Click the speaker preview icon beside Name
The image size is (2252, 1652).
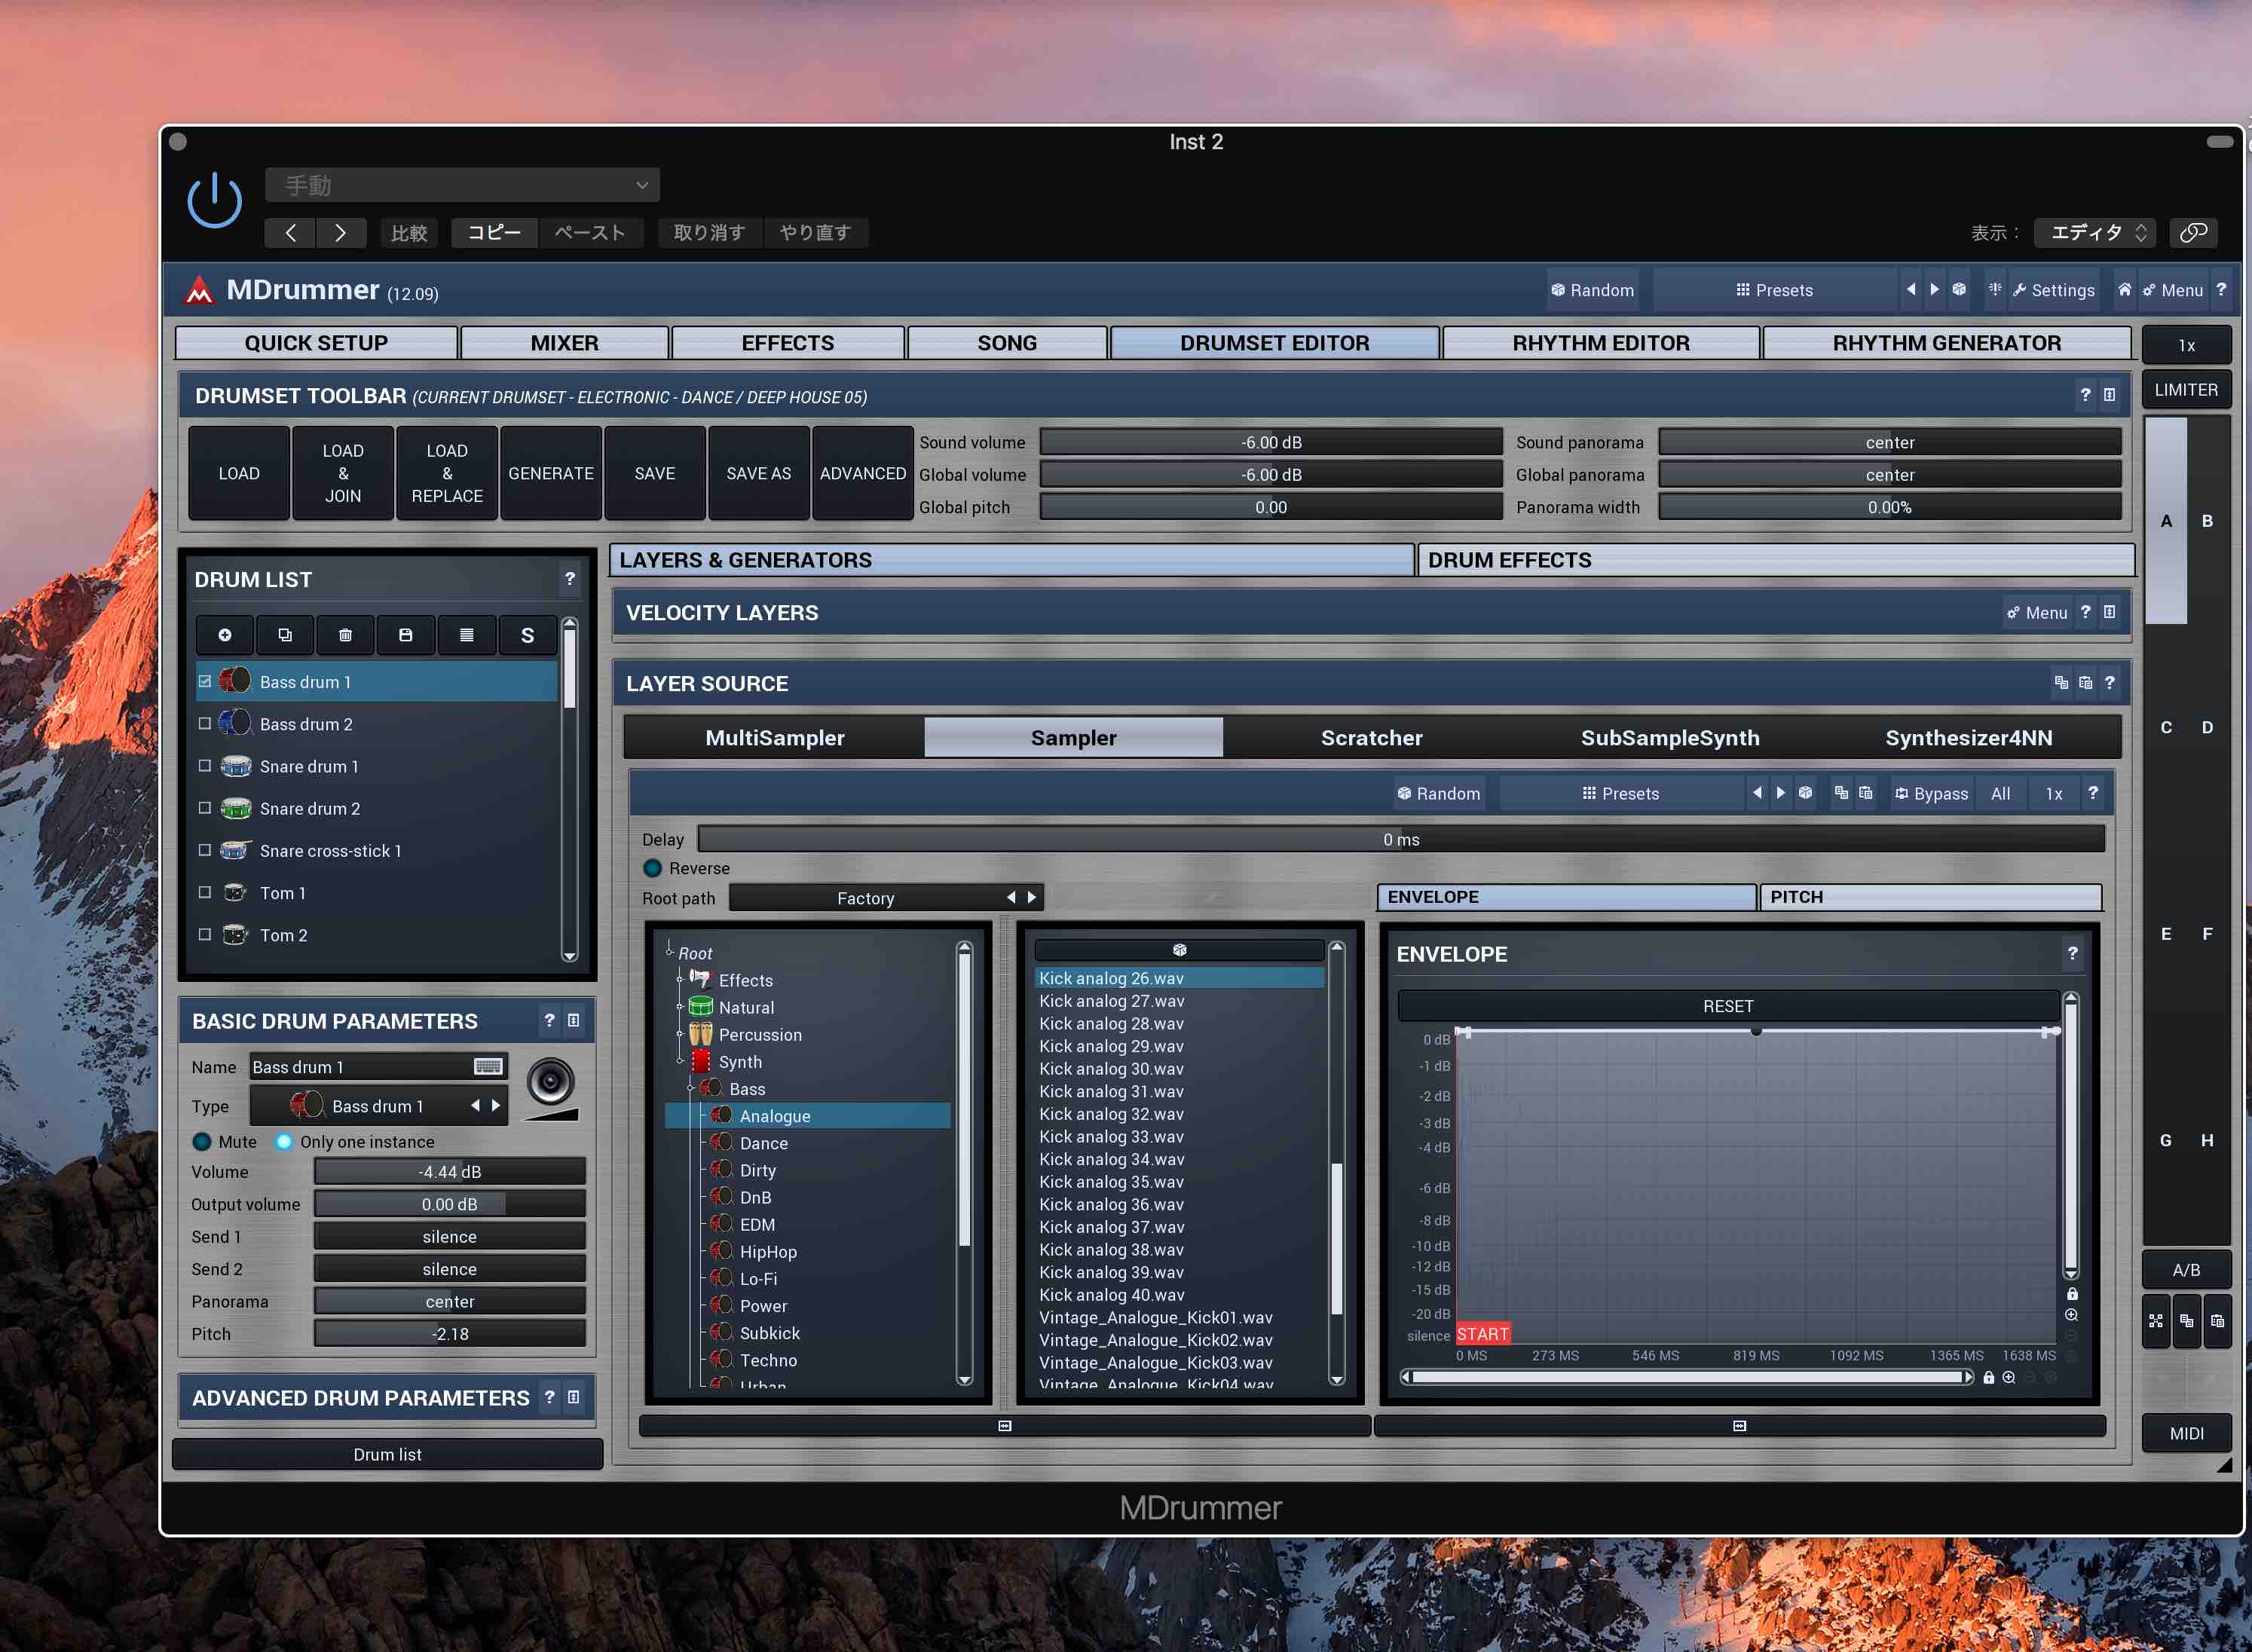pyautogui.click(x=550, y=1081)
